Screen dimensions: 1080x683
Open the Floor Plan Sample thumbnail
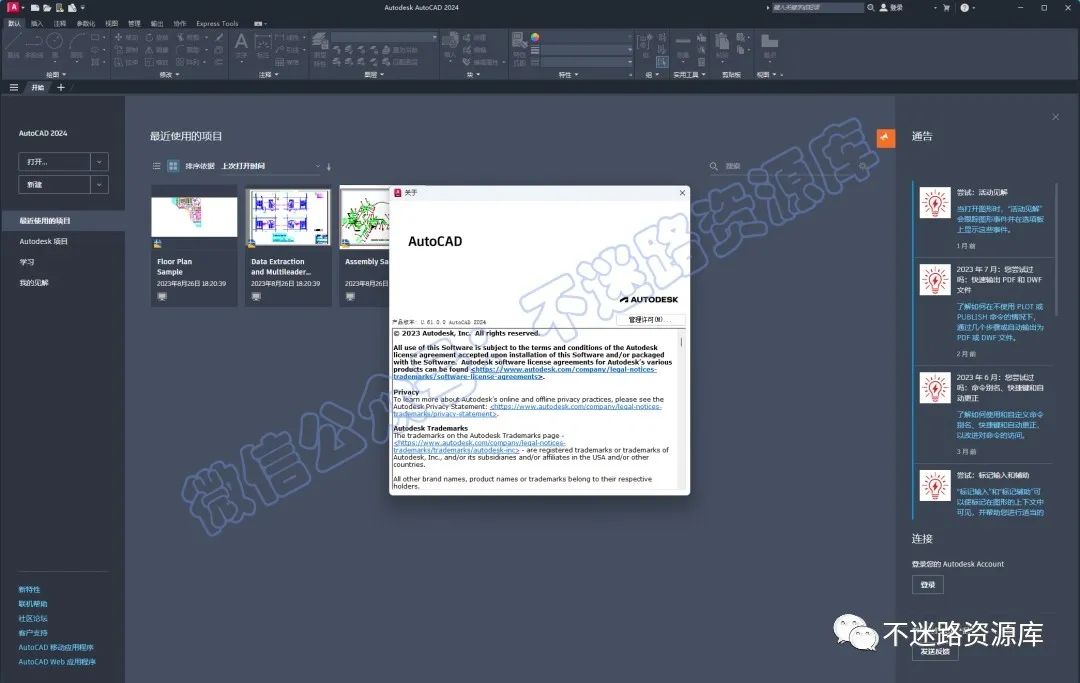194,217
